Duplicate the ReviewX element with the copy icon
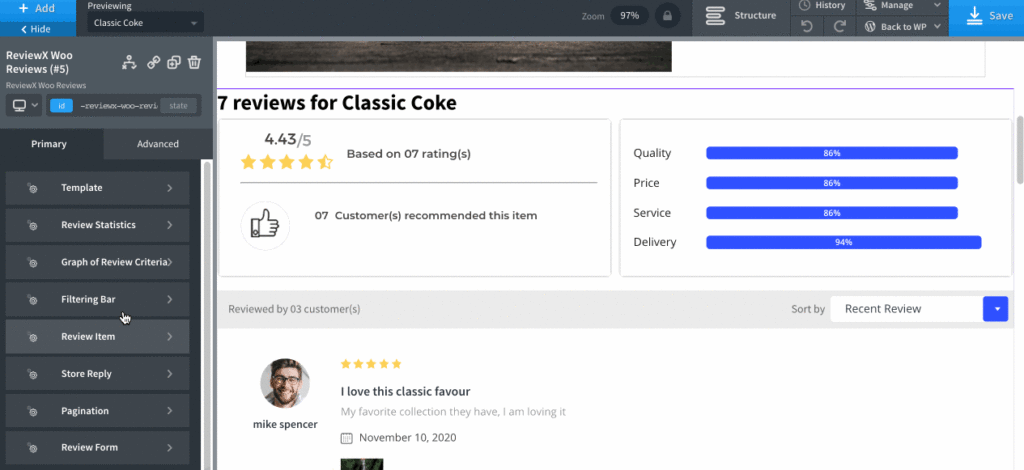The height and width of the screenshot is (470, 1024). click(x=174, y=62)
